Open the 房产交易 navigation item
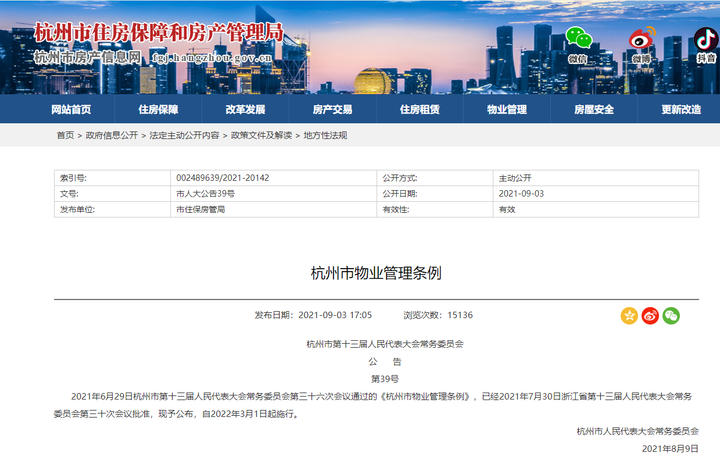This screenshot has width=720, height=460. coord(332,109)
